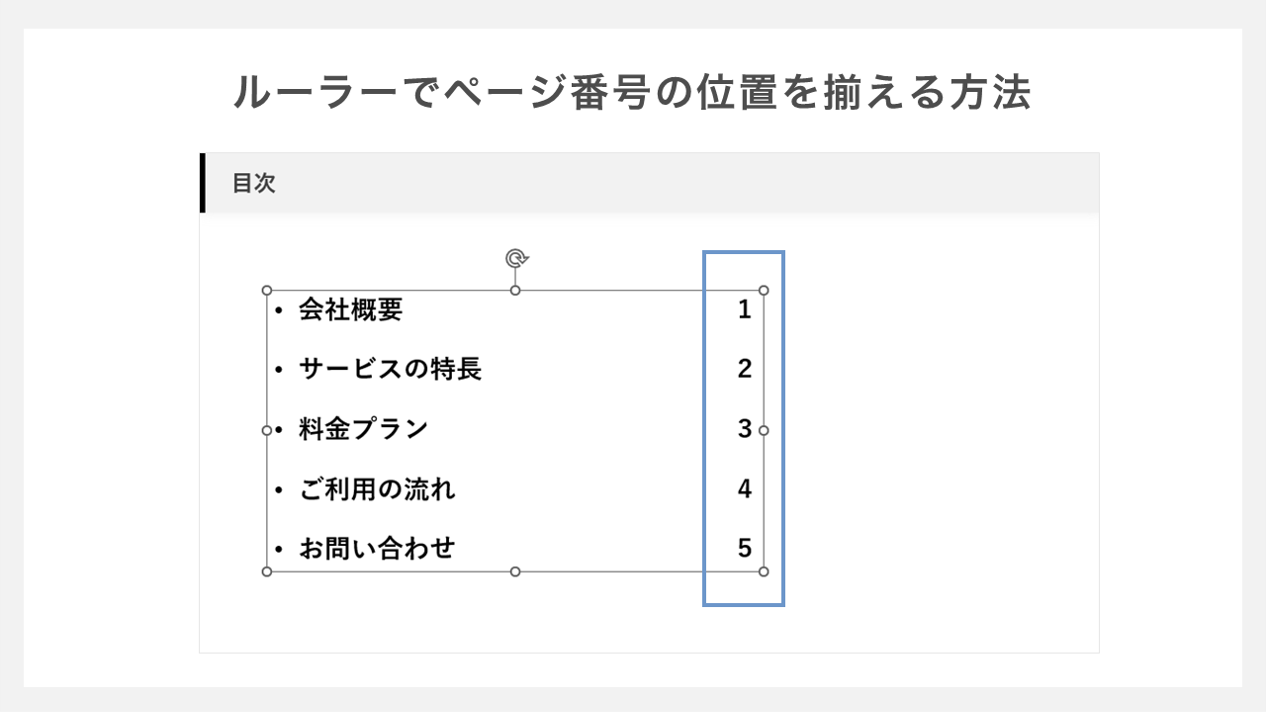Click the bottom-left resize handle of the text box
The image size is (1266, 712).
coord(267,571)
